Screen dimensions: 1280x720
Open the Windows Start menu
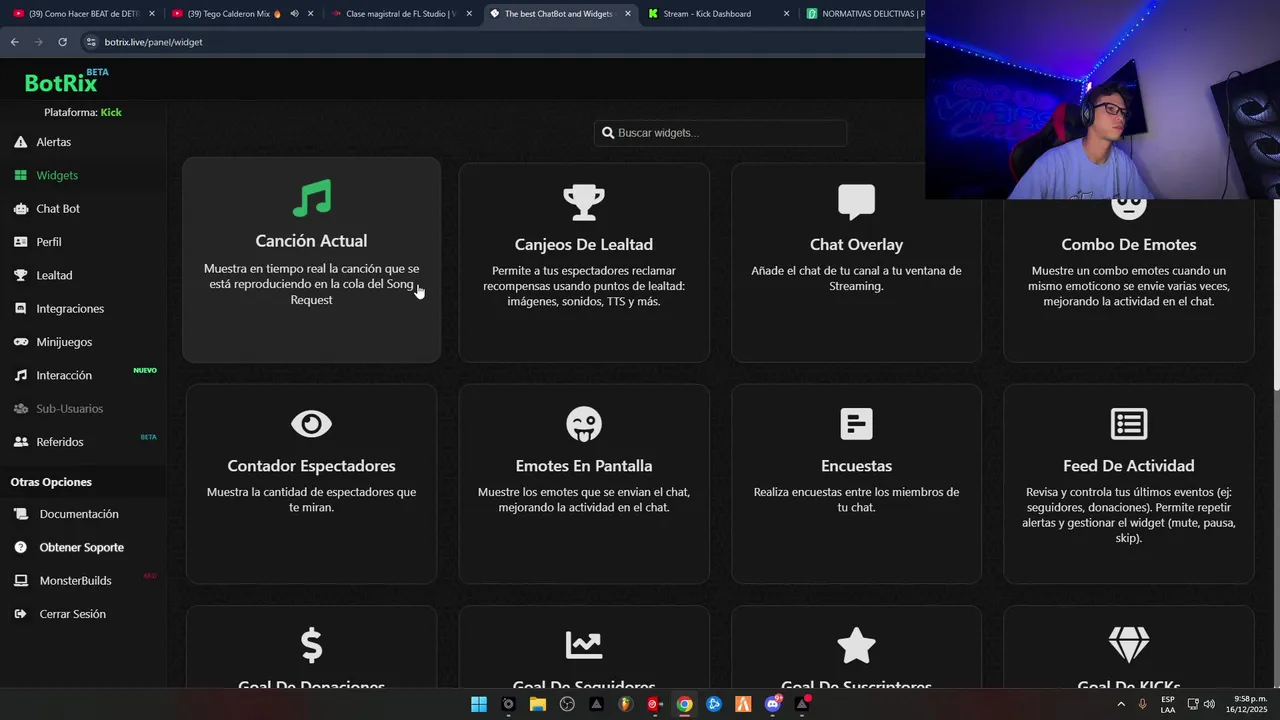479,704
